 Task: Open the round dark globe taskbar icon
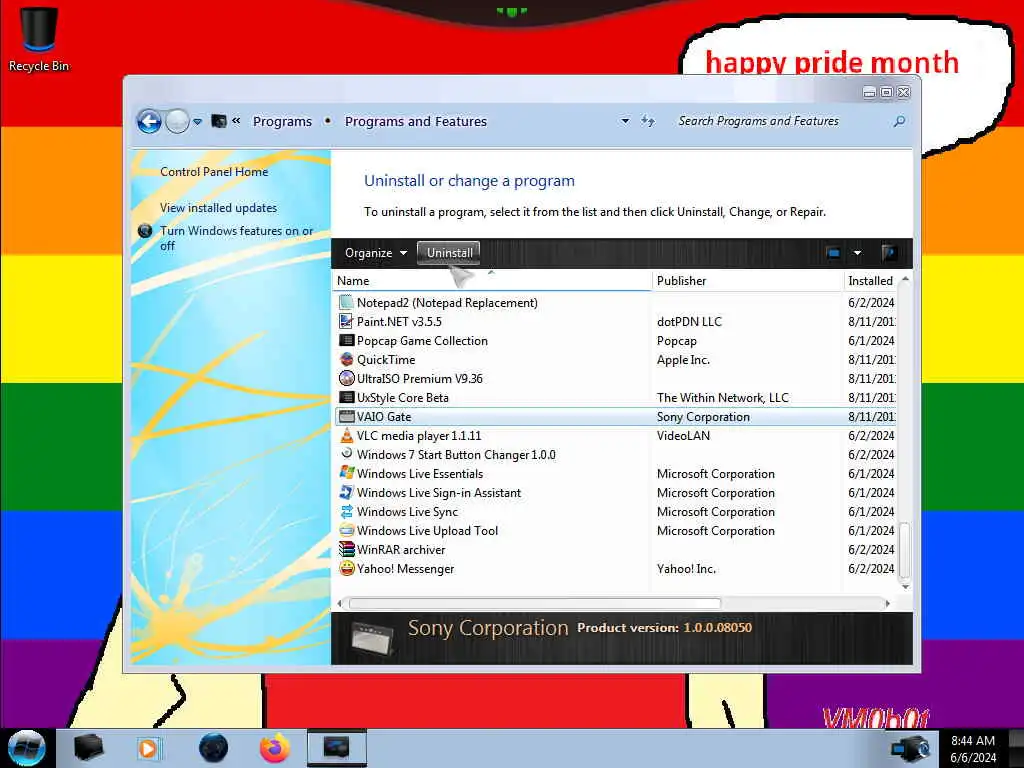[213, 748]
